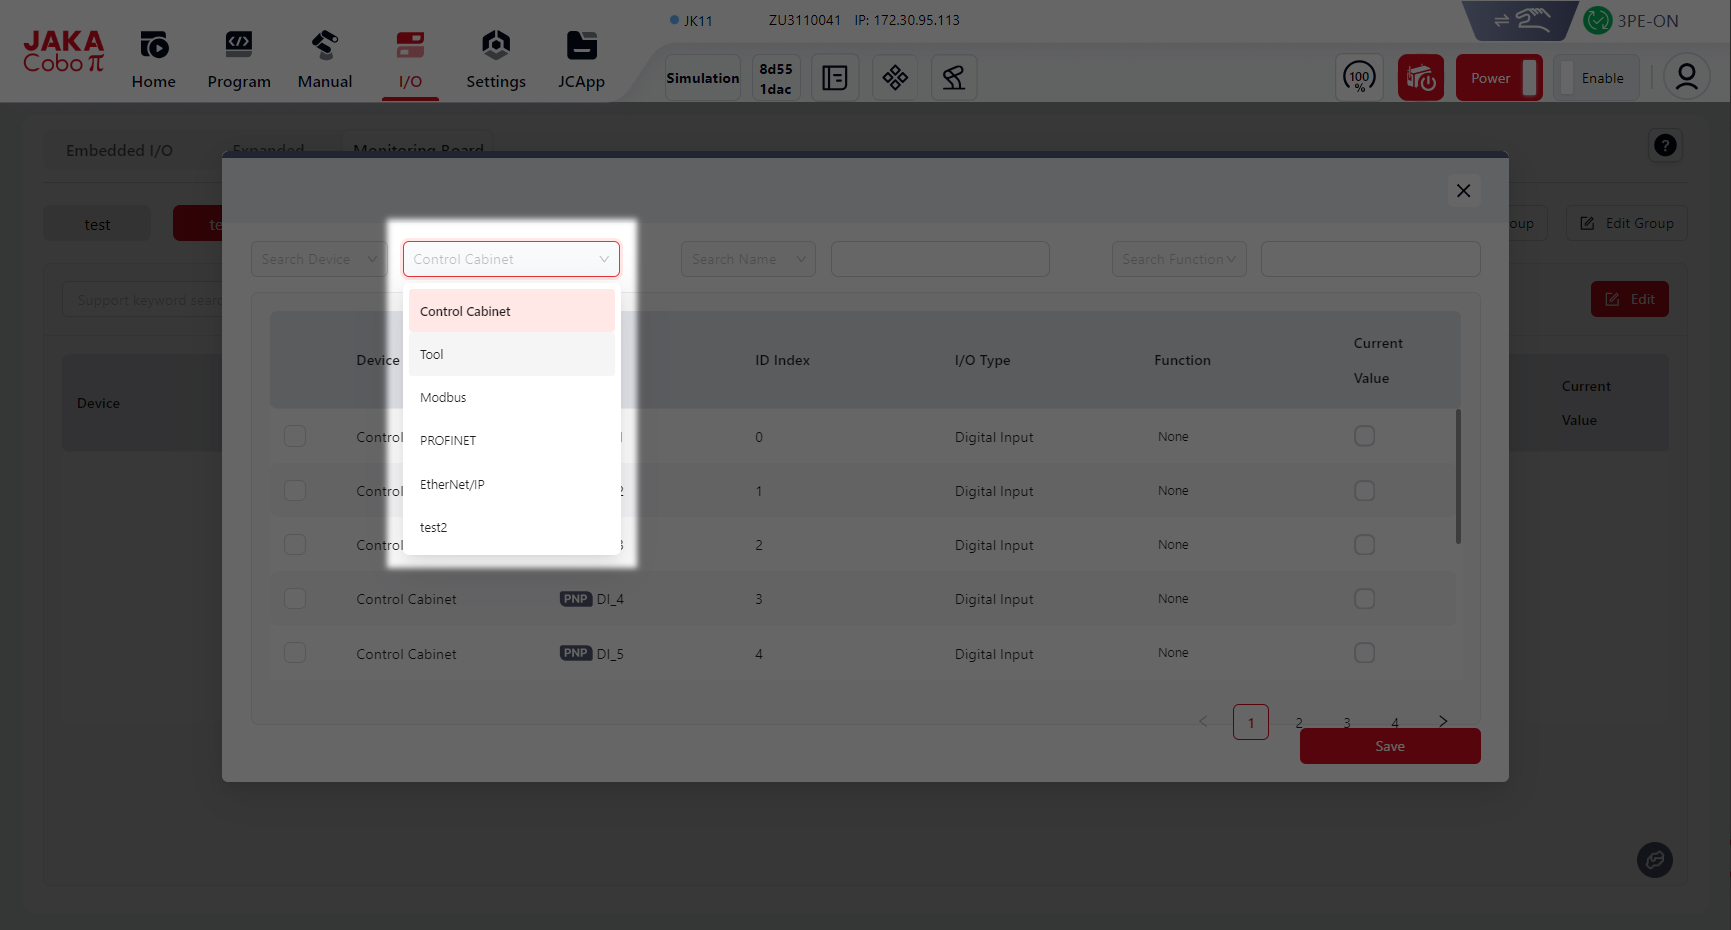Tick the row checkbox for DI_5
This screenshot has height=930, width=1731.
click(x=295, y=653)
